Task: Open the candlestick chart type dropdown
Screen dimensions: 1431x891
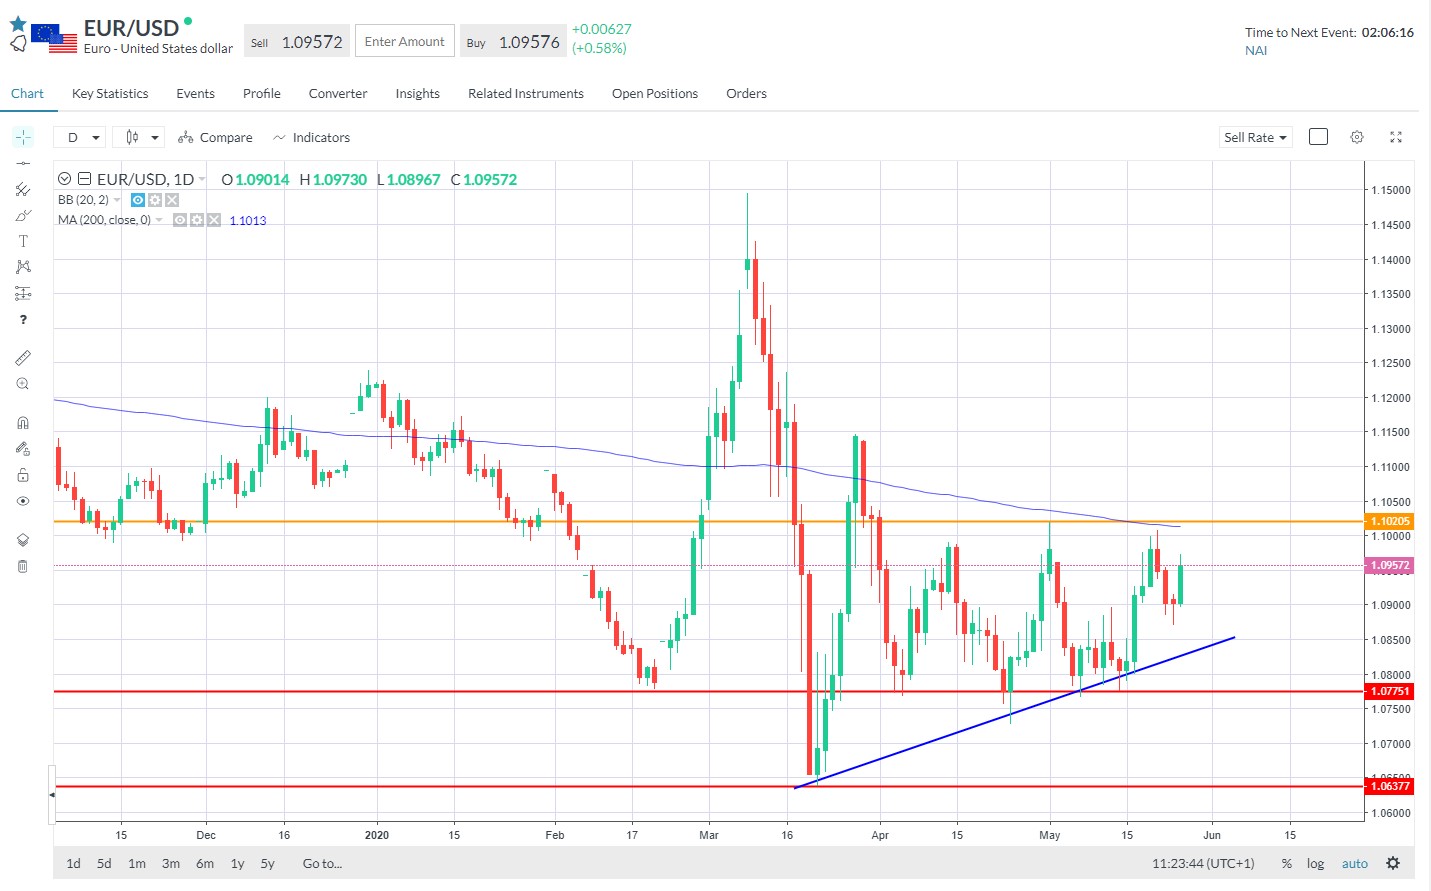Action: tap(139, 137)
